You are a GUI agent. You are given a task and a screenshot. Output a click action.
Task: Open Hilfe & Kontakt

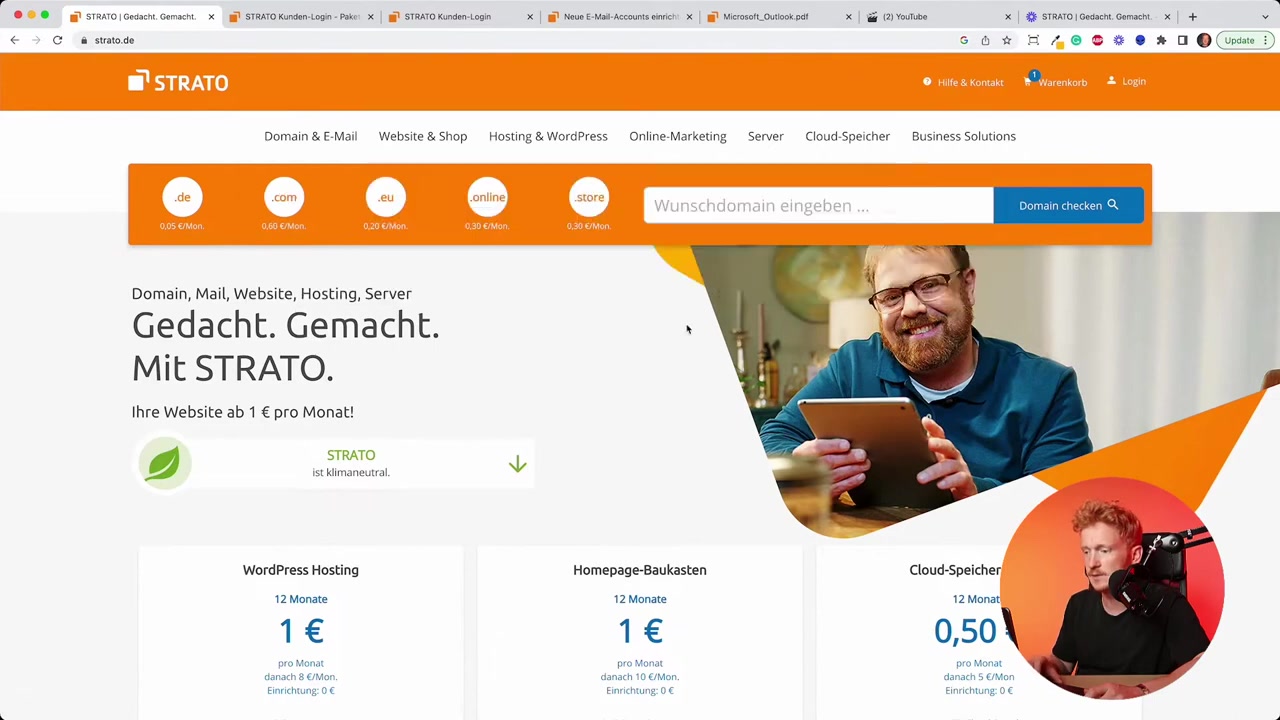(963, 82)
